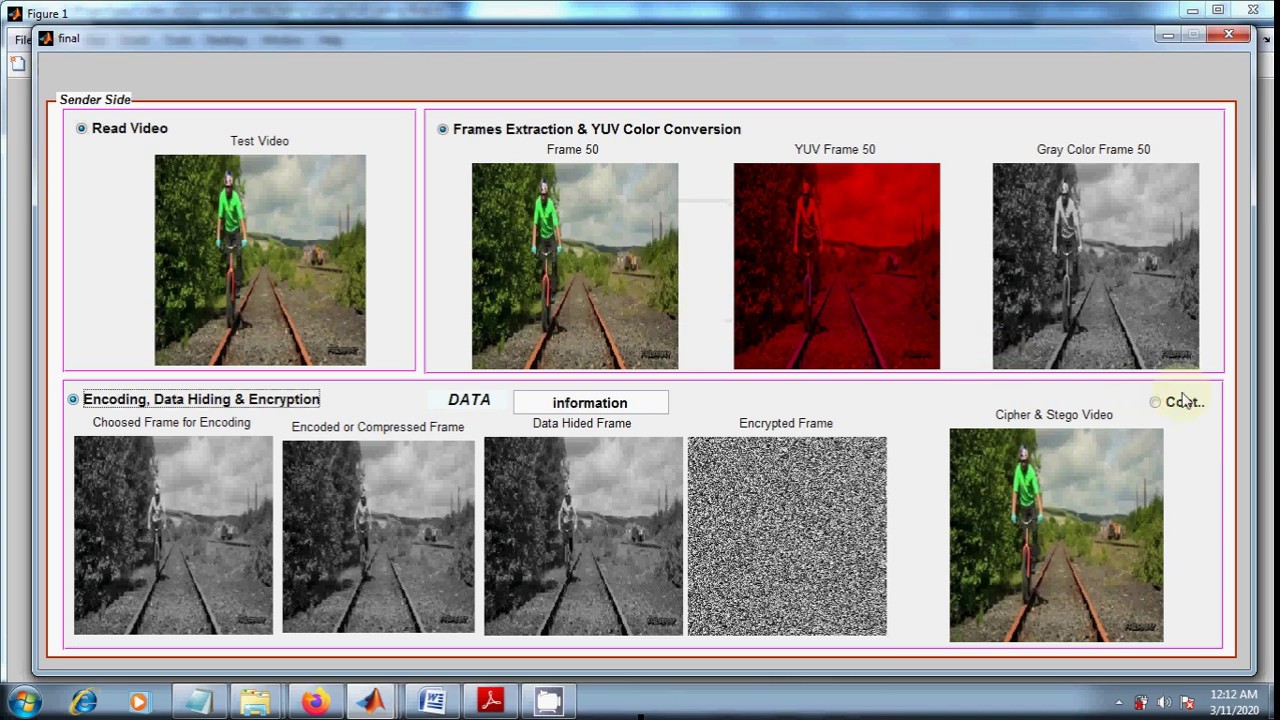The height and width of the screenshot is (720, 1280).
Task: Click the Cipher & Stego Video image
Action: (x=1056, y=535)
